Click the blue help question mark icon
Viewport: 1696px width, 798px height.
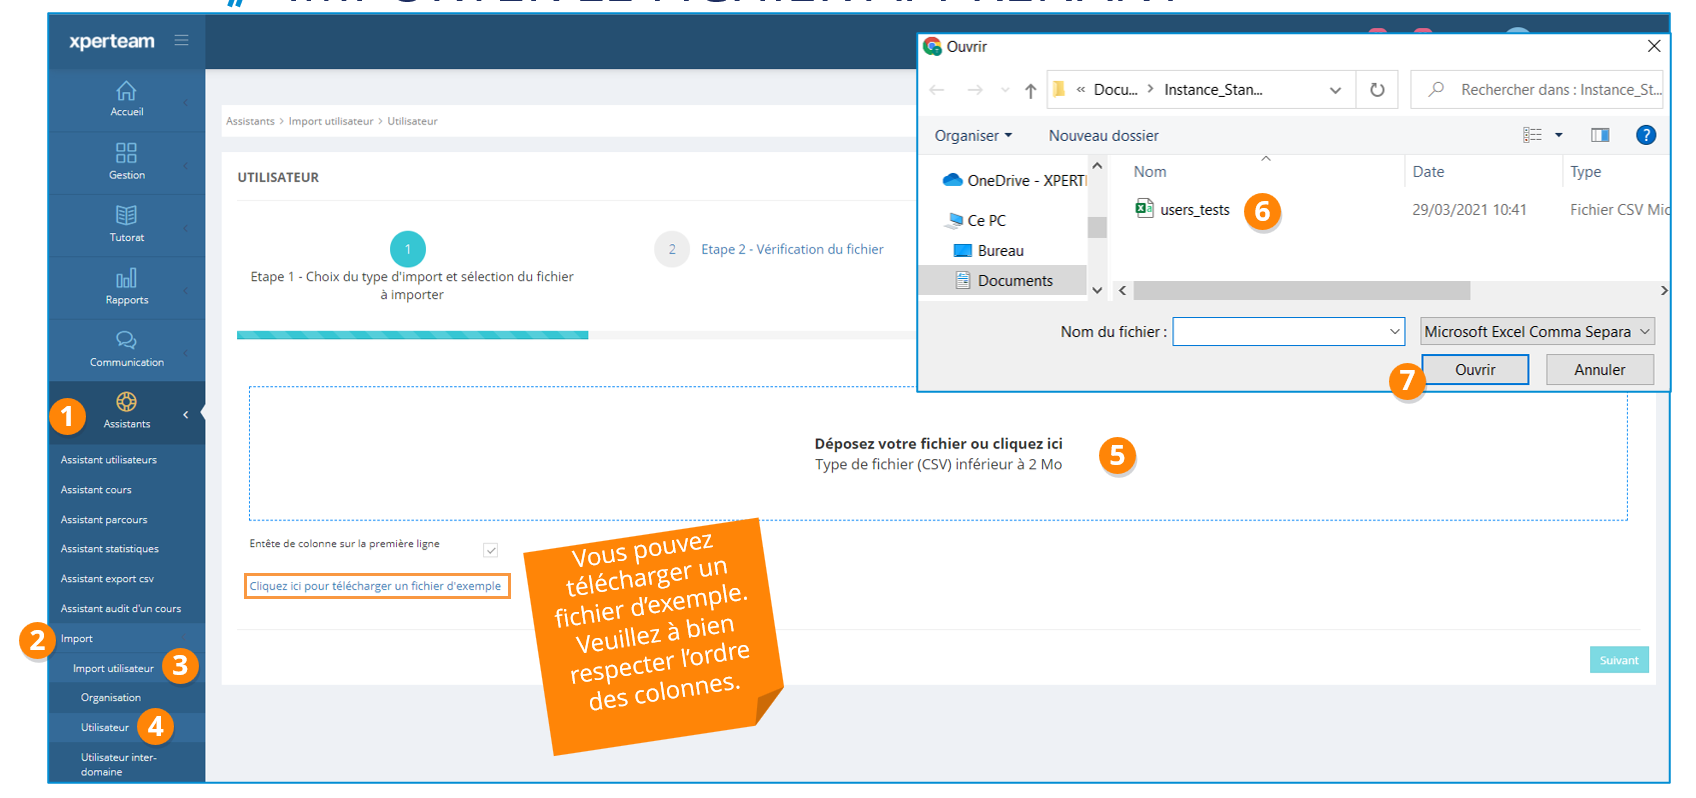[x=1645, y=135]
